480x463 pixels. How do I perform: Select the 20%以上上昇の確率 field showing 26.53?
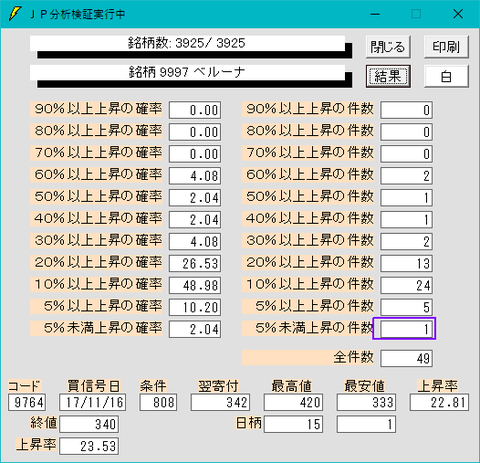coord(195,264)
